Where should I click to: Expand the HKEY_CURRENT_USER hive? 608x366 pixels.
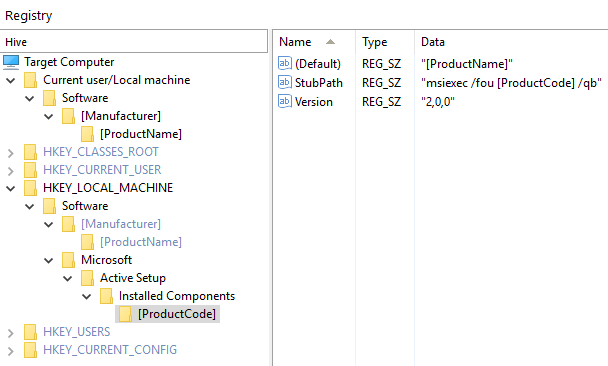11,171
